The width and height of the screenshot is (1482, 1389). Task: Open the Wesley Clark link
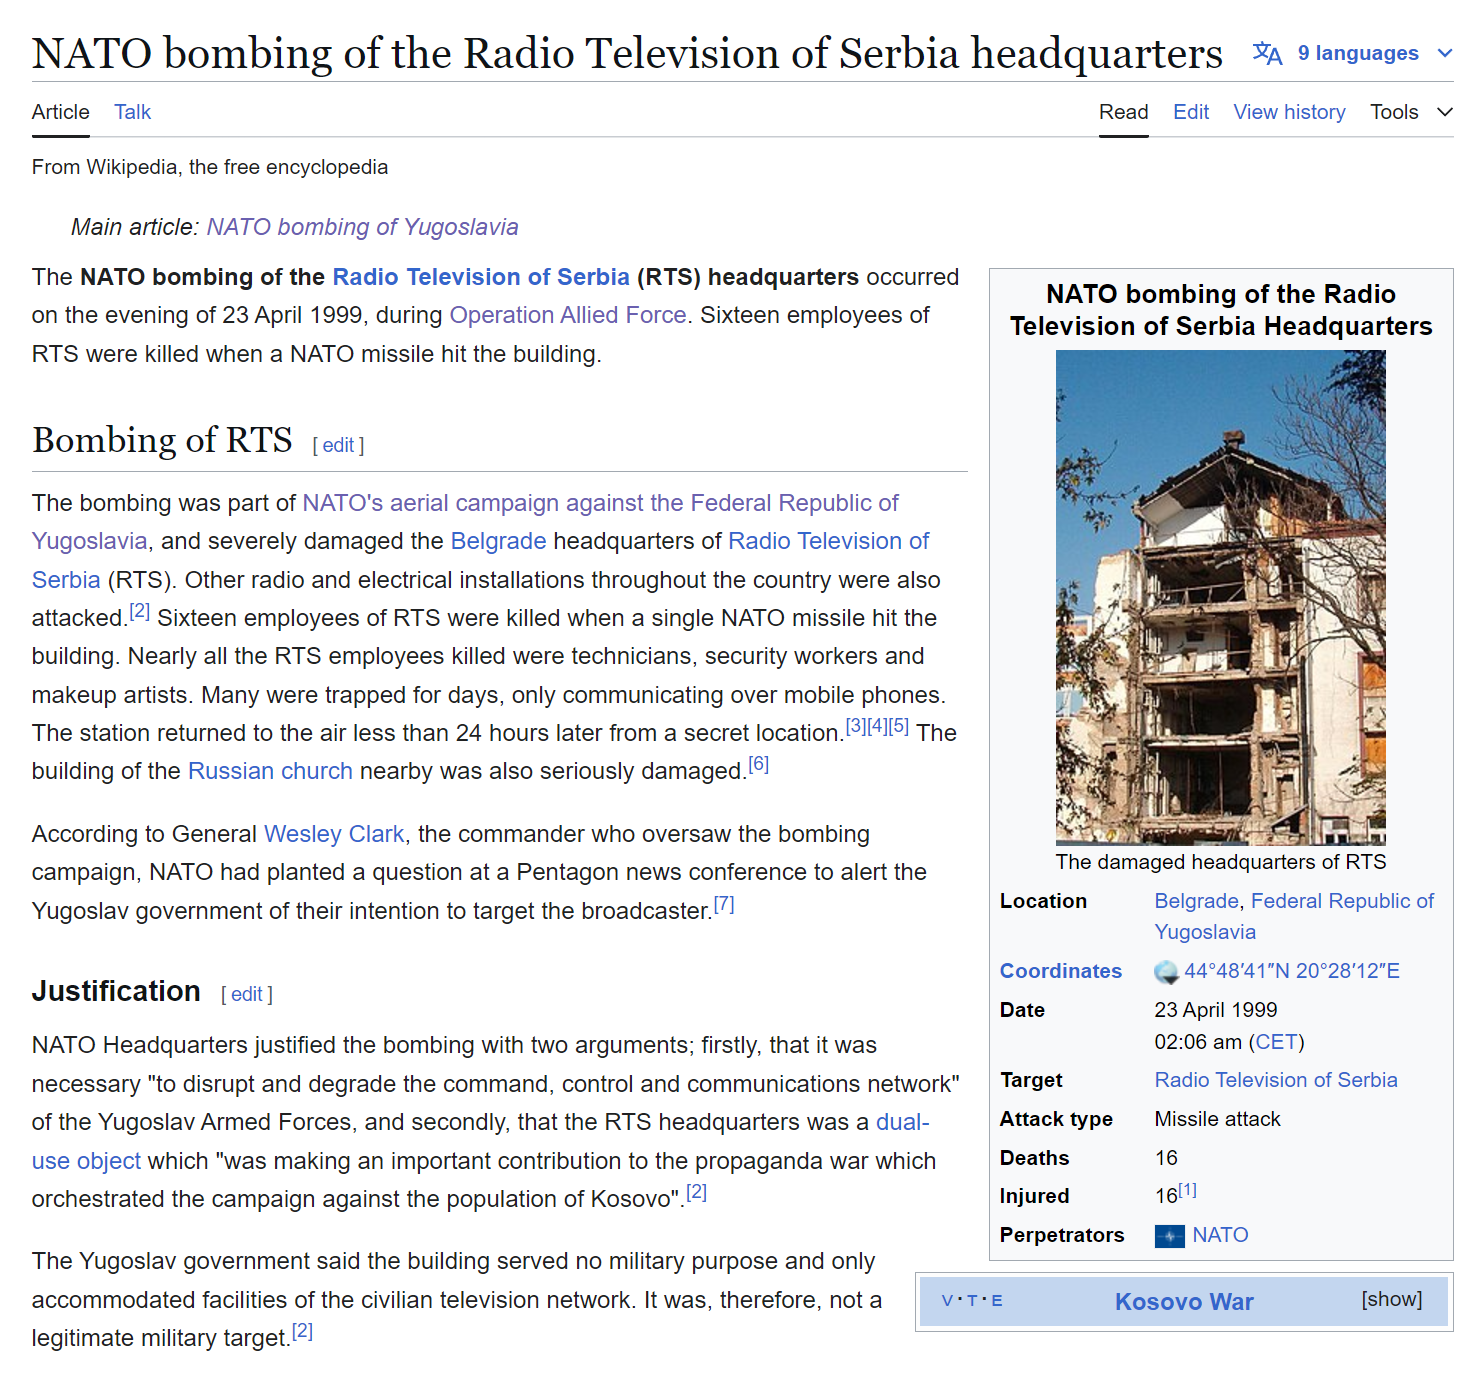334,834
